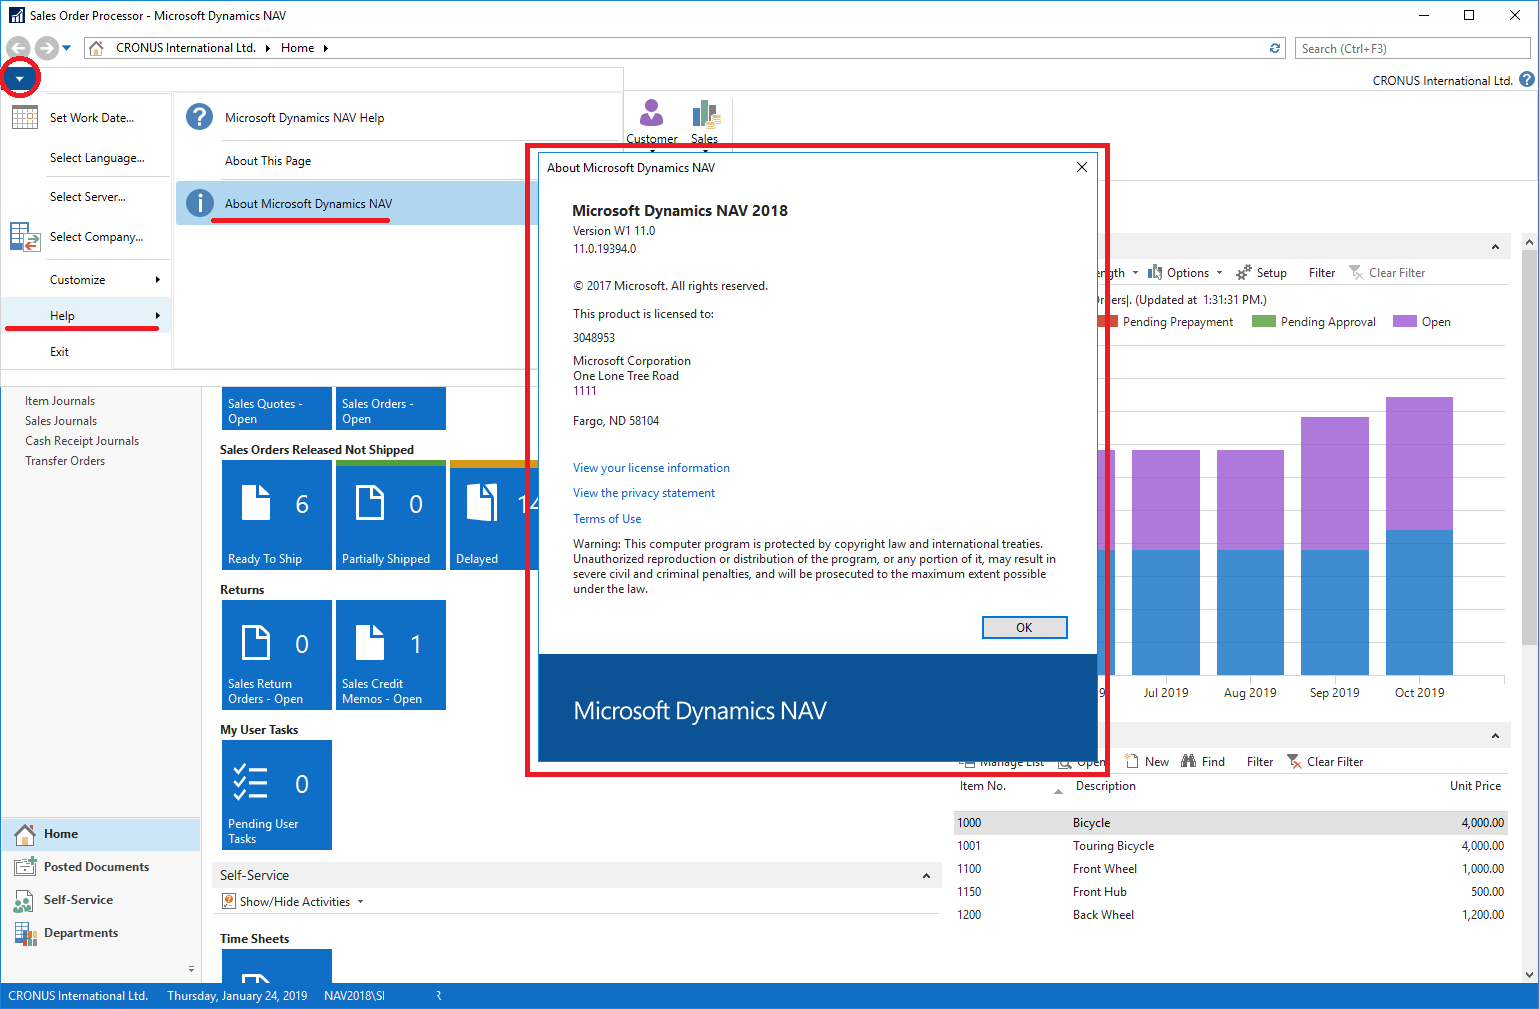Click Clear Filter in chart toolbar
This screenshot has height=1009, width=1539.
[x=1387, y=273]
